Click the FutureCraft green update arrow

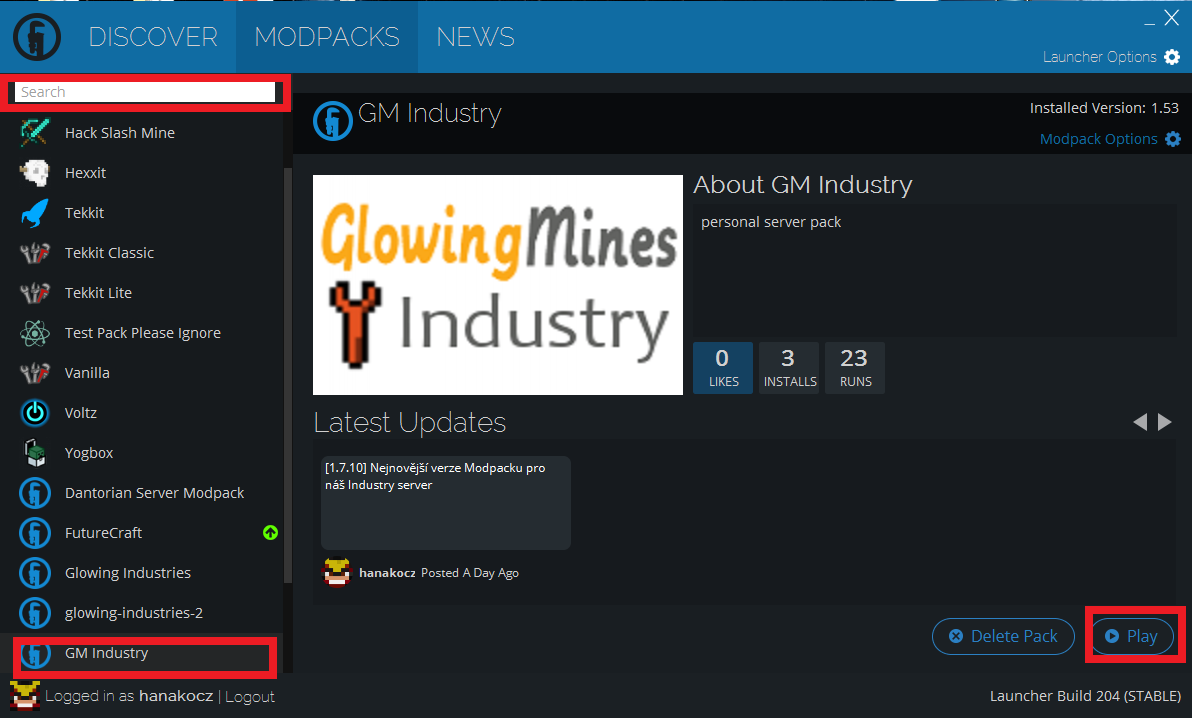(x=270, y=533)
